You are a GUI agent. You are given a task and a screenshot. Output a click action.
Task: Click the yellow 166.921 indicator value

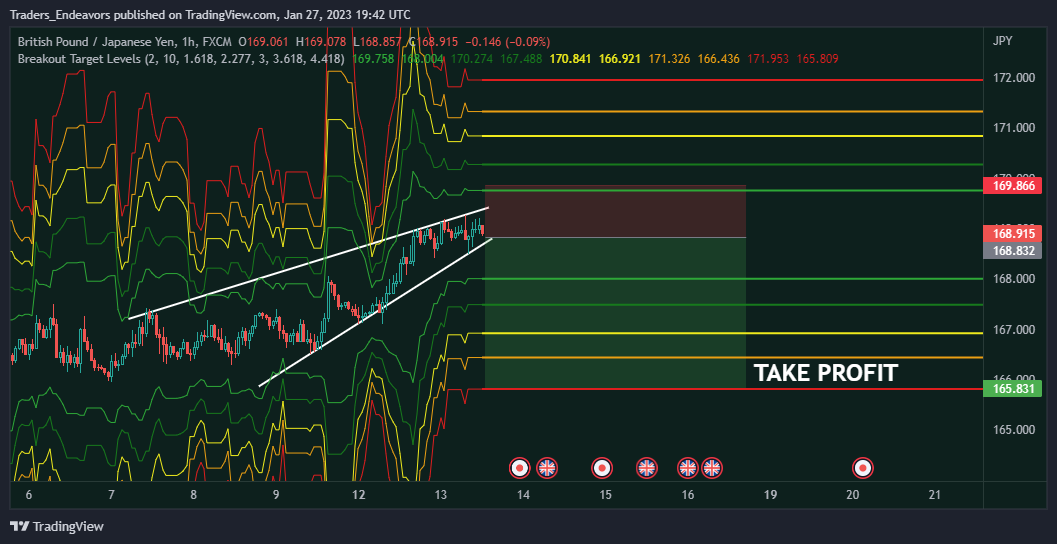pos(621,59)
